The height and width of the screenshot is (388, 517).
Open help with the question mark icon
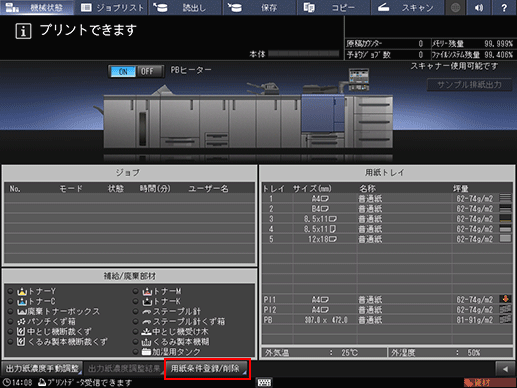[x=504, y=7]
